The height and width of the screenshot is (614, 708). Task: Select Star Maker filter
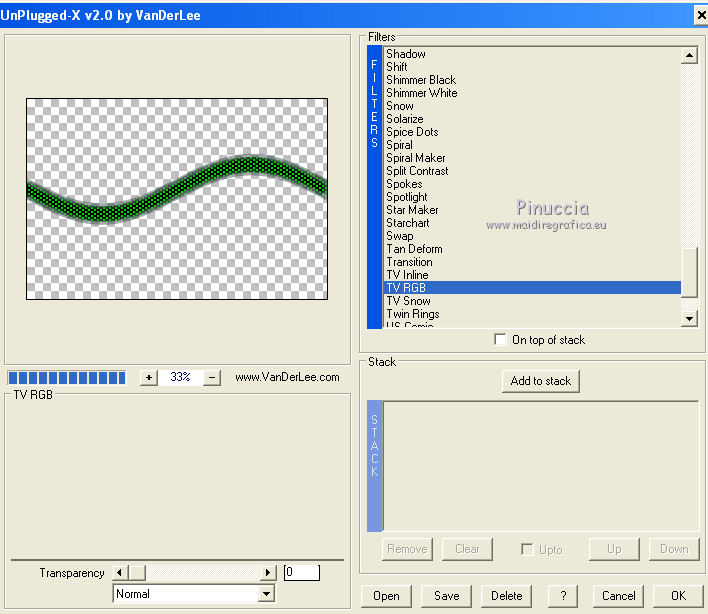tap(532, 210)
